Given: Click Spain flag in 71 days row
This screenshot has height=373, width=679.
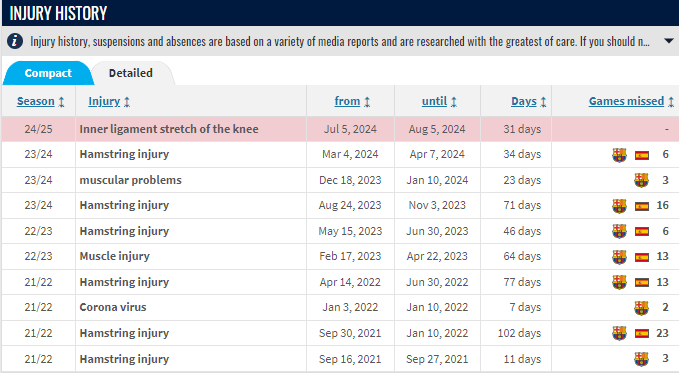Looking at the screenshot, I should pos(642,206).
